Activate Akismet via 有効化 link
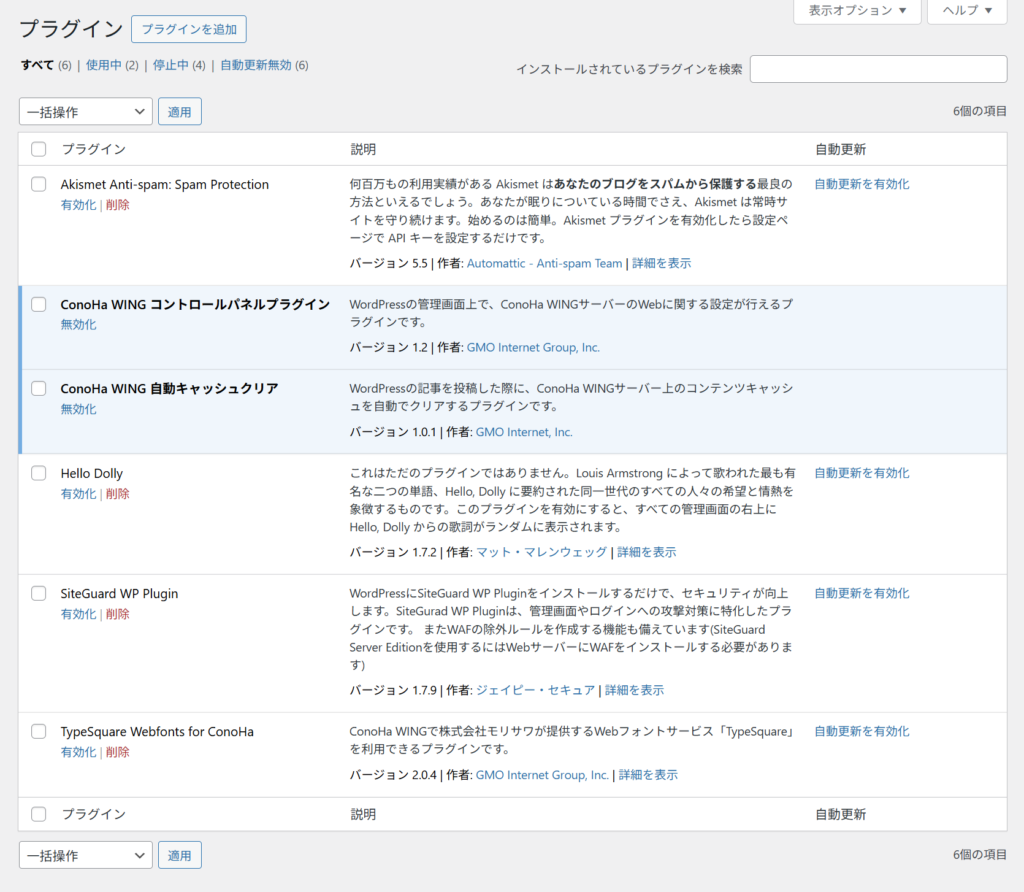The height and width of the screenshot is (892, 1024). pyautogui.click(x=78, y=205)
